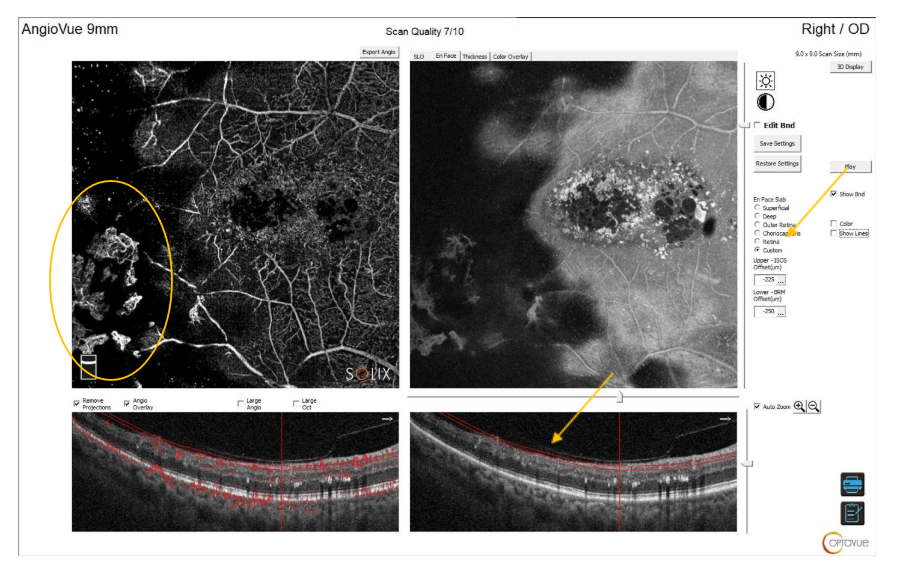901x566 pixels.
Task: Click the zoom in magnifier icon
Action: pyautogui.click(x=799, y=406)
